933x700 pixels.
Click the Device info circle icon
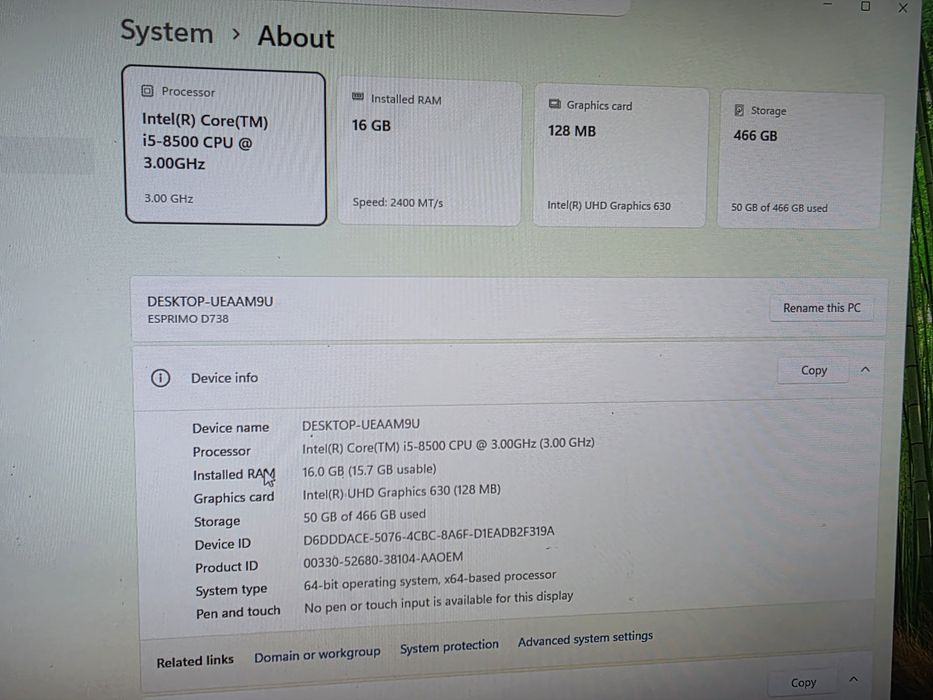click(160, 378)
